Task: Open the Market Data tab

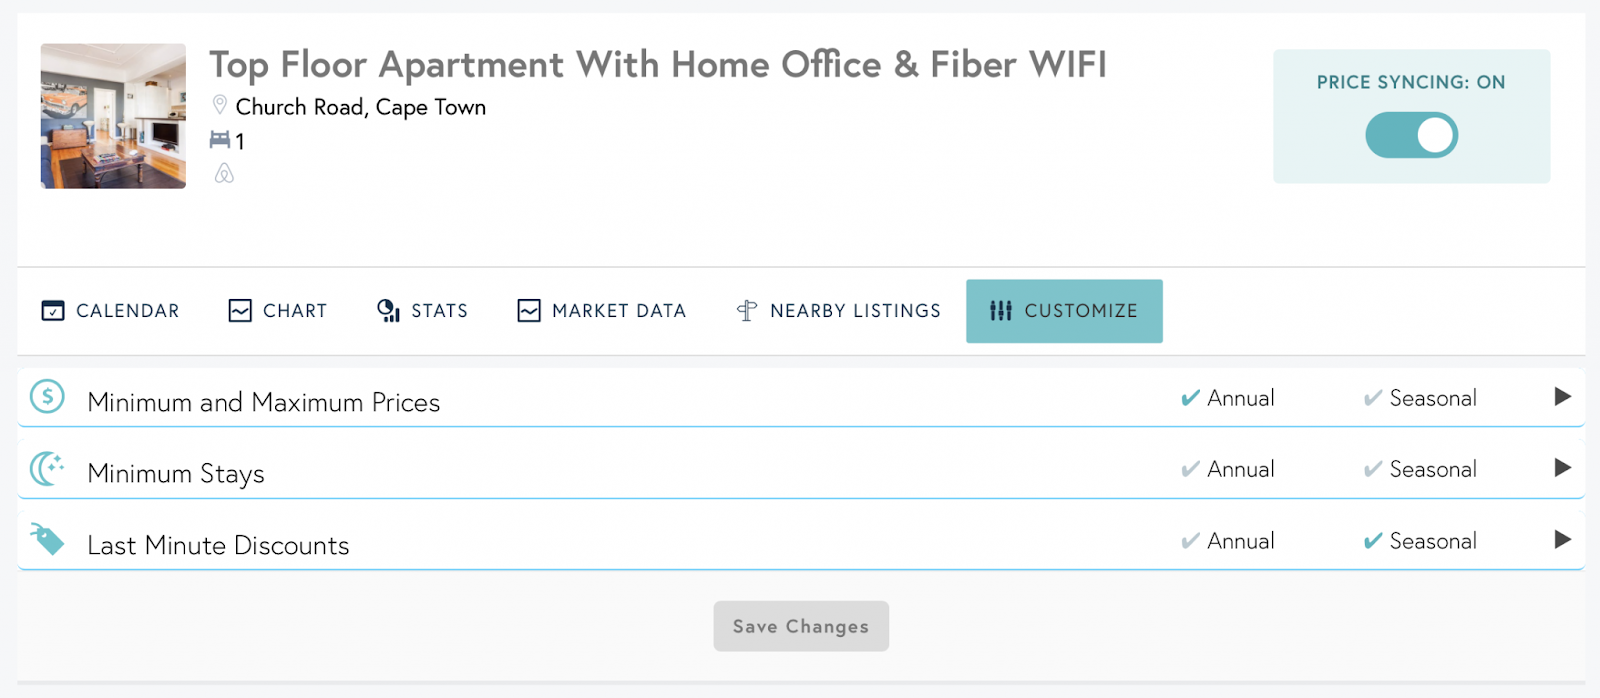Action: [x=601, y=311]
